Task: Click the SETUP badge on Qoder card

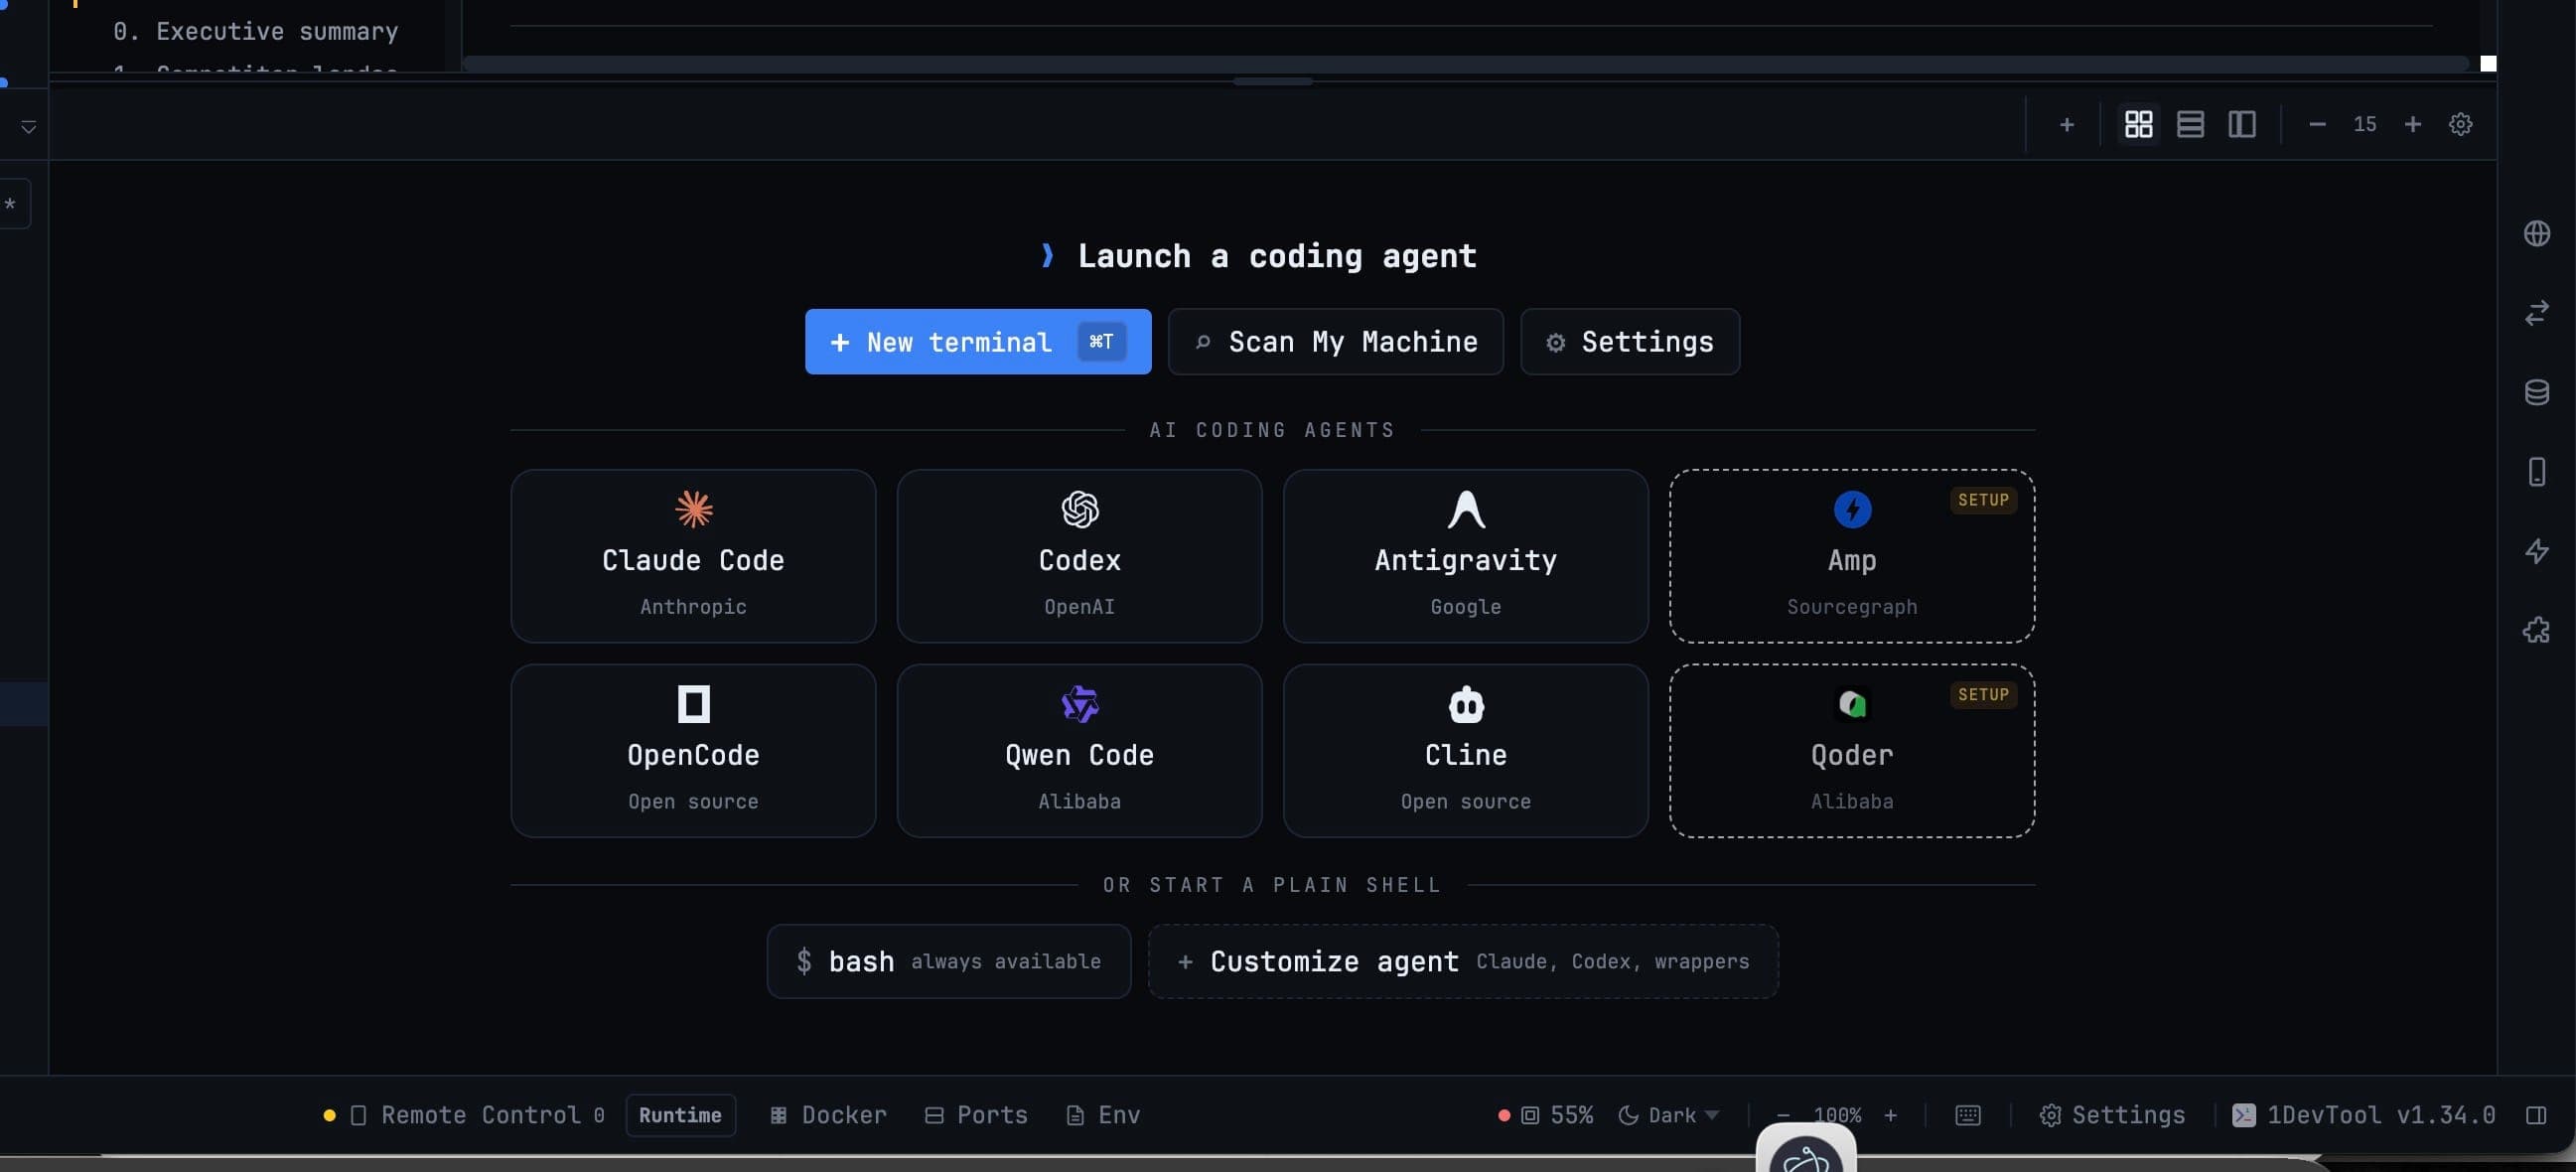Action: click(1983, 695)
